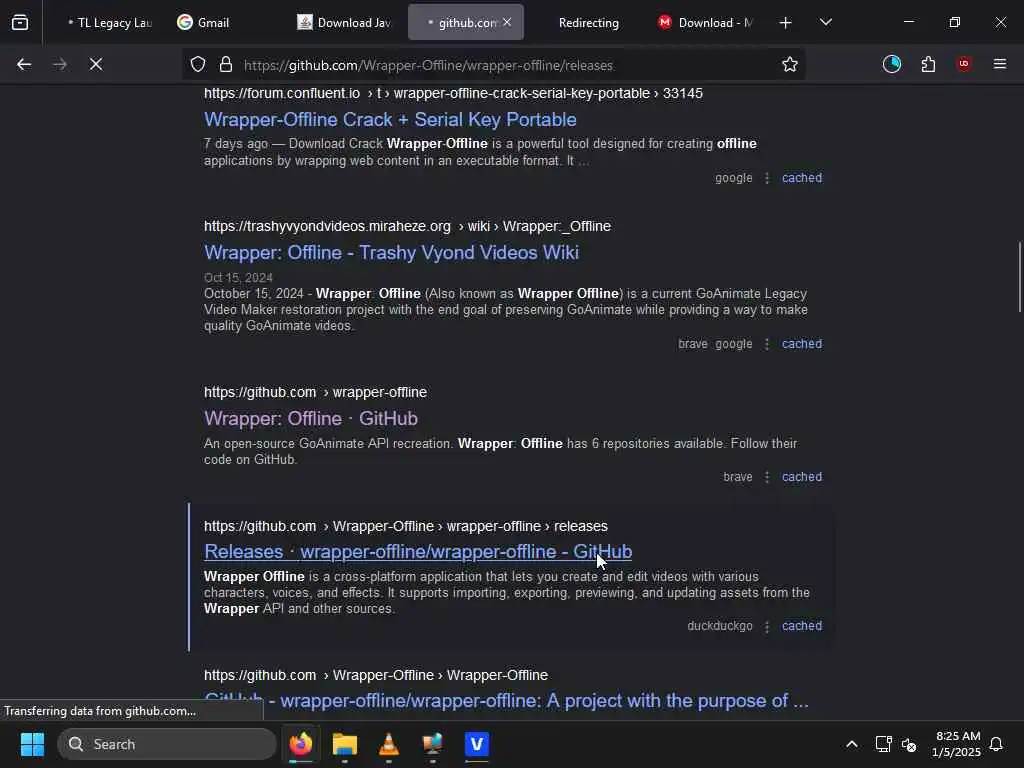The height and width of the screenshot is (768, 1024).
Task: Click the network status tray icon
Action: click(x=884, y=744)
